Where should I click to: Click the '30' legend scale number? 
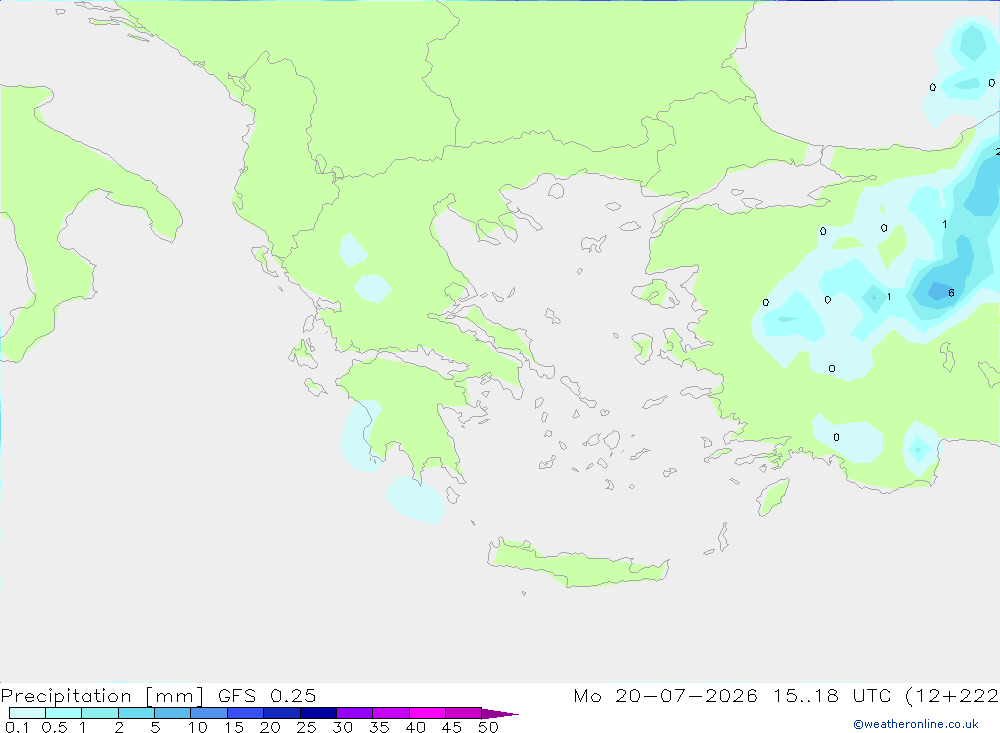[342, 727]
